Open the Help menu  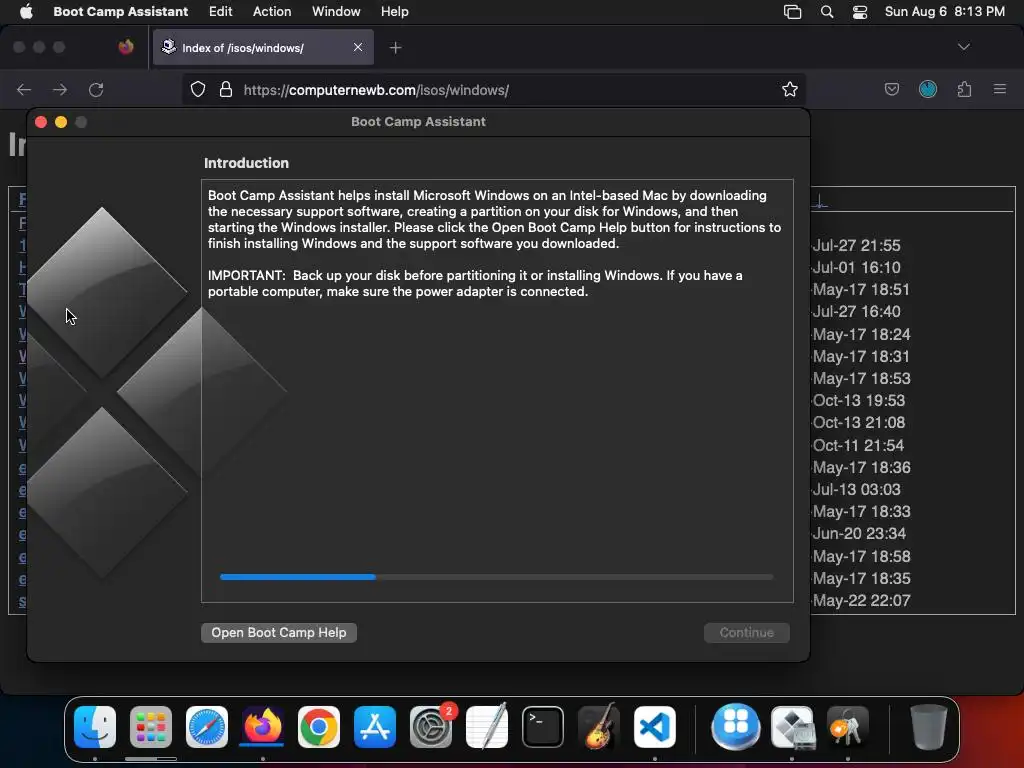[394, 11]
